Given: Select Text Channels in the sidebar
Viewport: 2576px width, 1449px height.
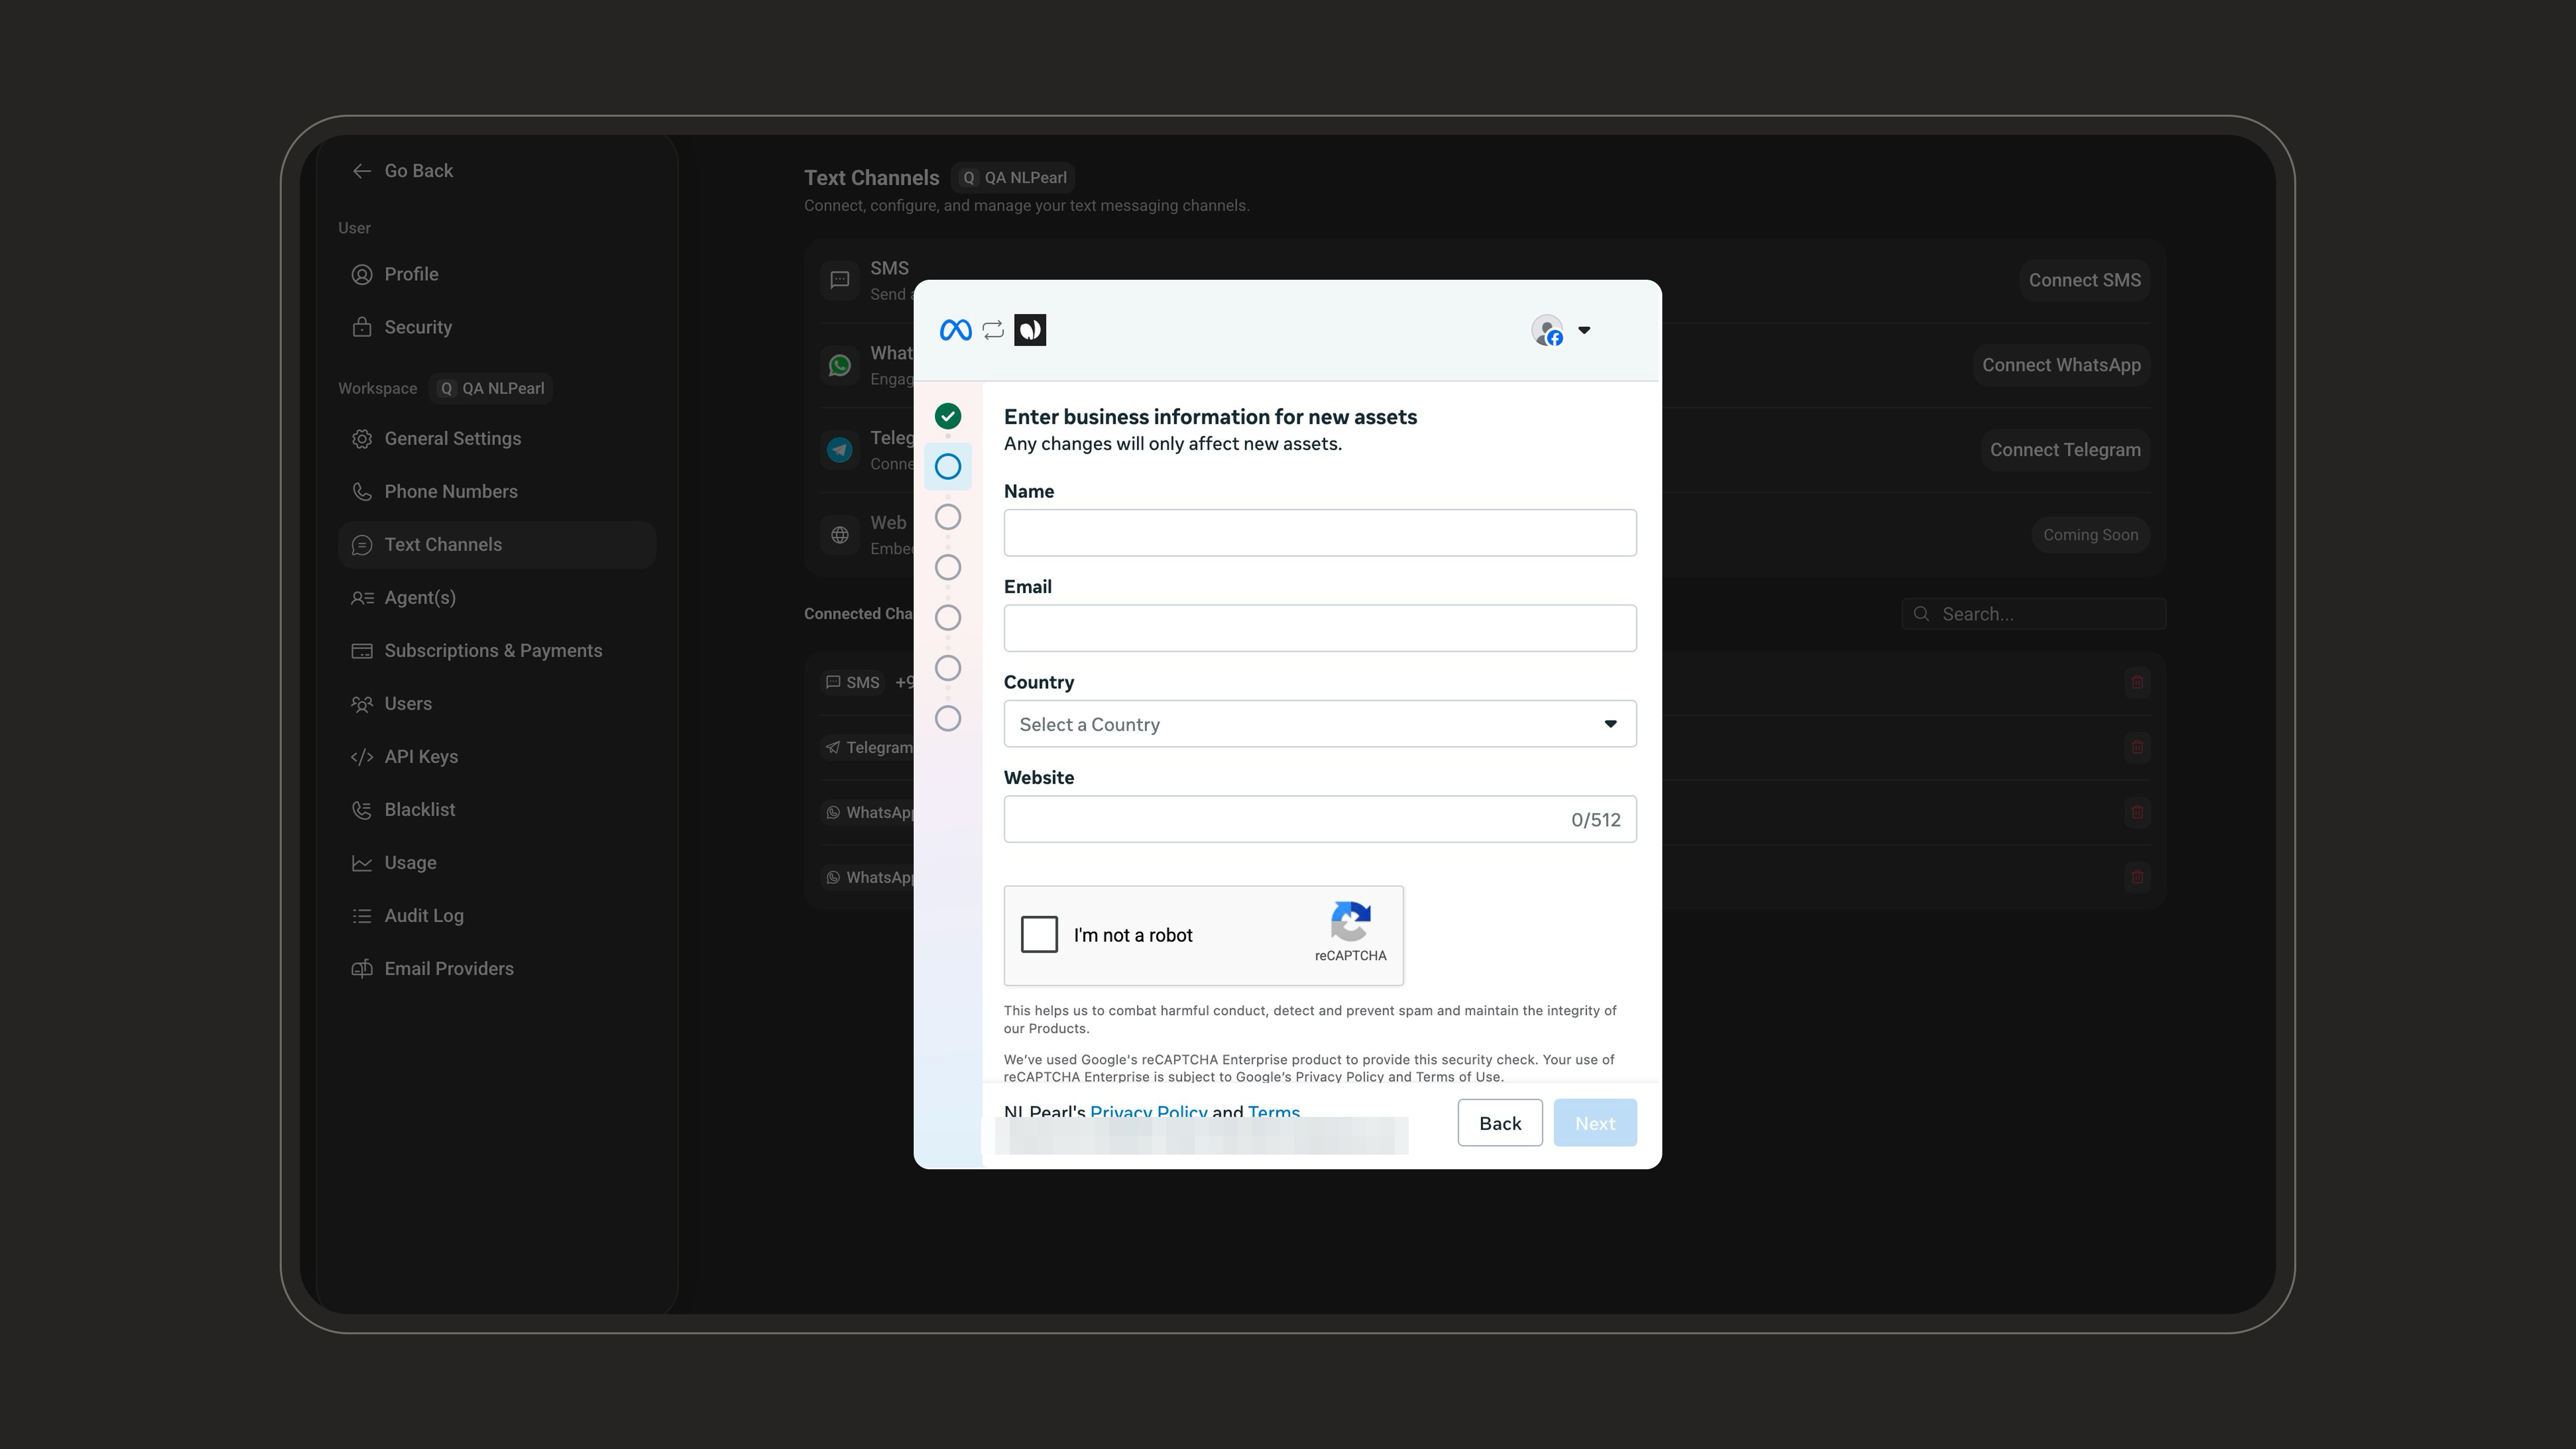Looking at the screenshot, I should pyautogui.click(x=497, y=544).
